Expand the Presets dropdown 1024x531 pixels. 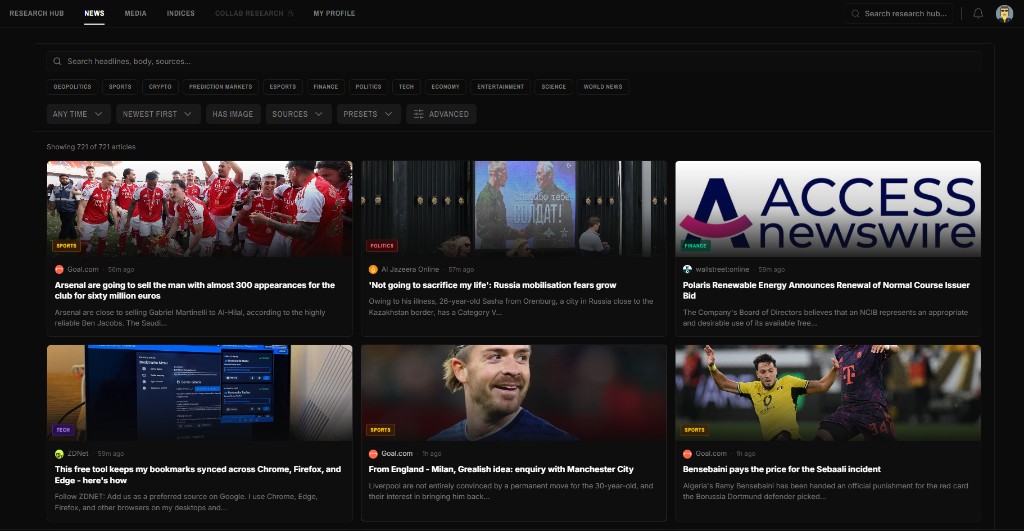click(x=368, y=114)
